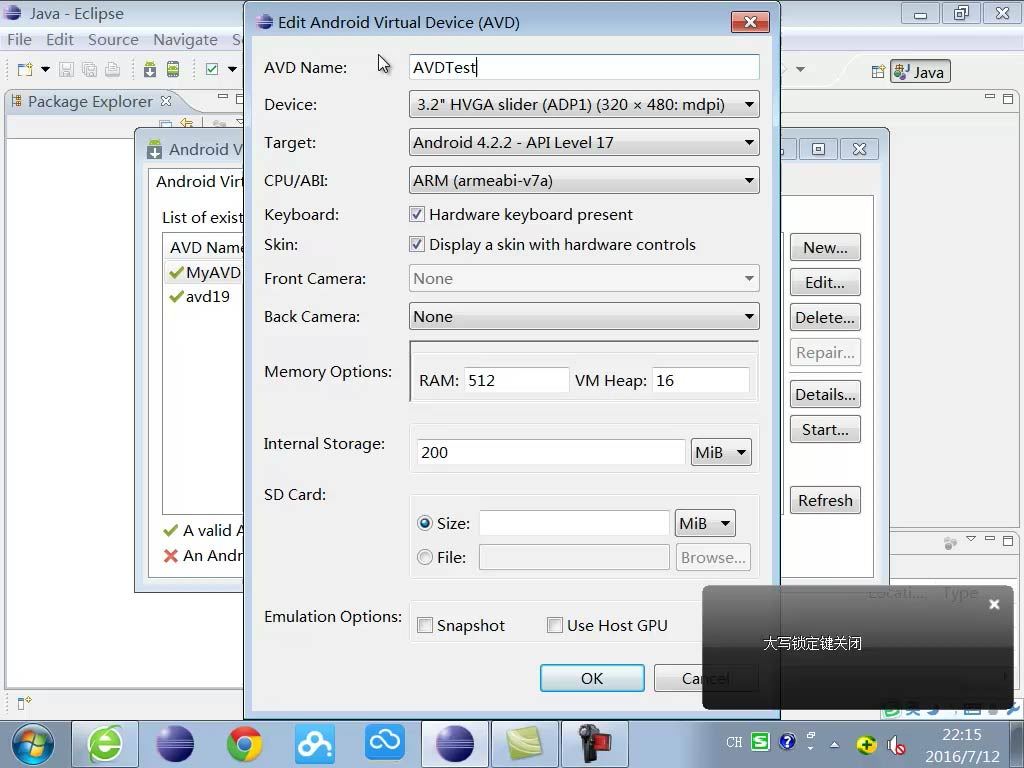Open Google Chrome from the taskbar
The width and height of the screenshot is (1024, 768).
click(x=244, y=744)
